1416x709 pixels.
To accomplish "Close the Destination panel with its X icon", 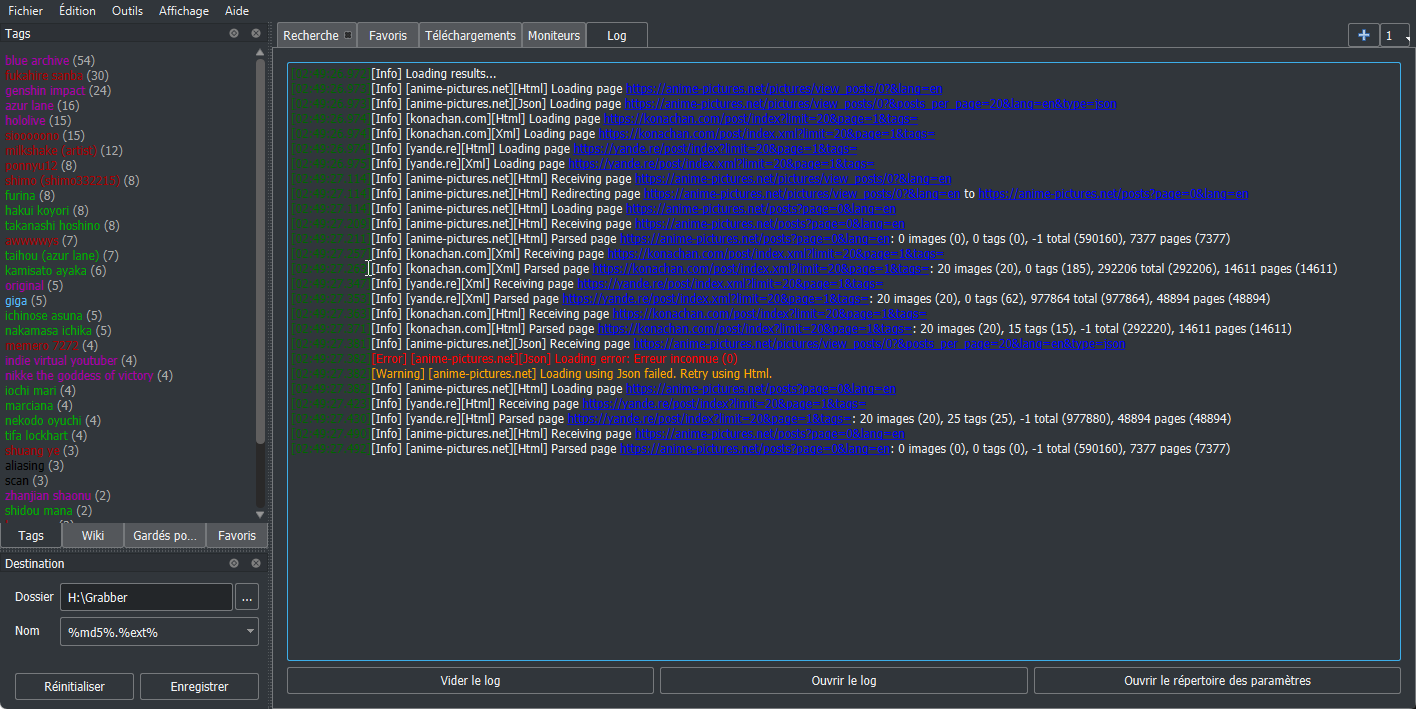I will click(256, 563).
